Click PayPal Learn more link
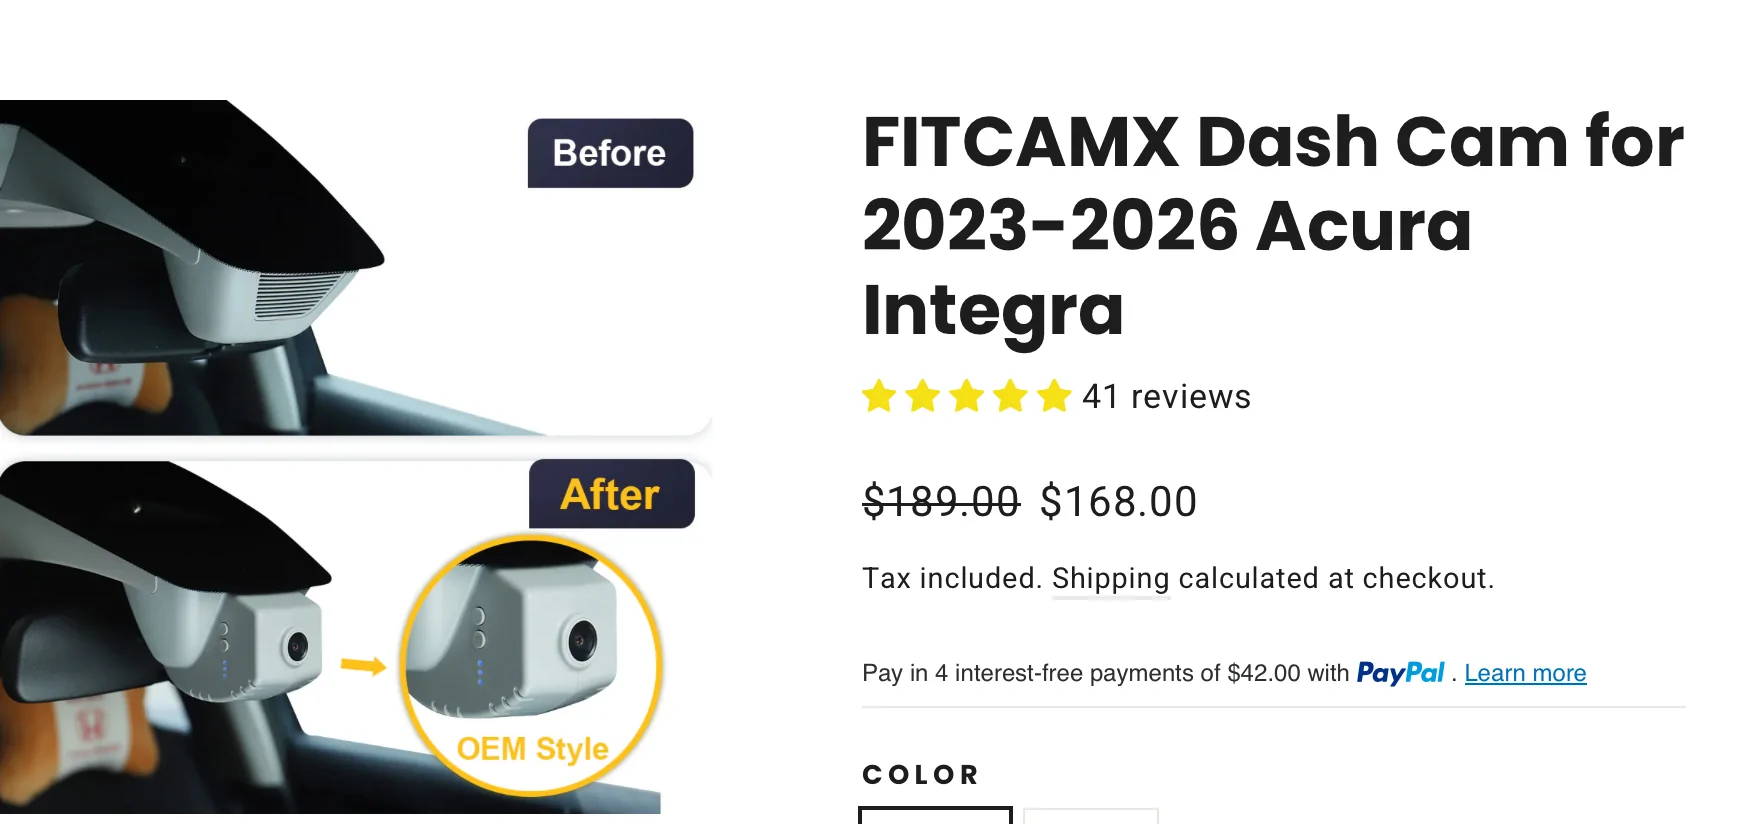1739x824 pixels. click(1525, 673)
